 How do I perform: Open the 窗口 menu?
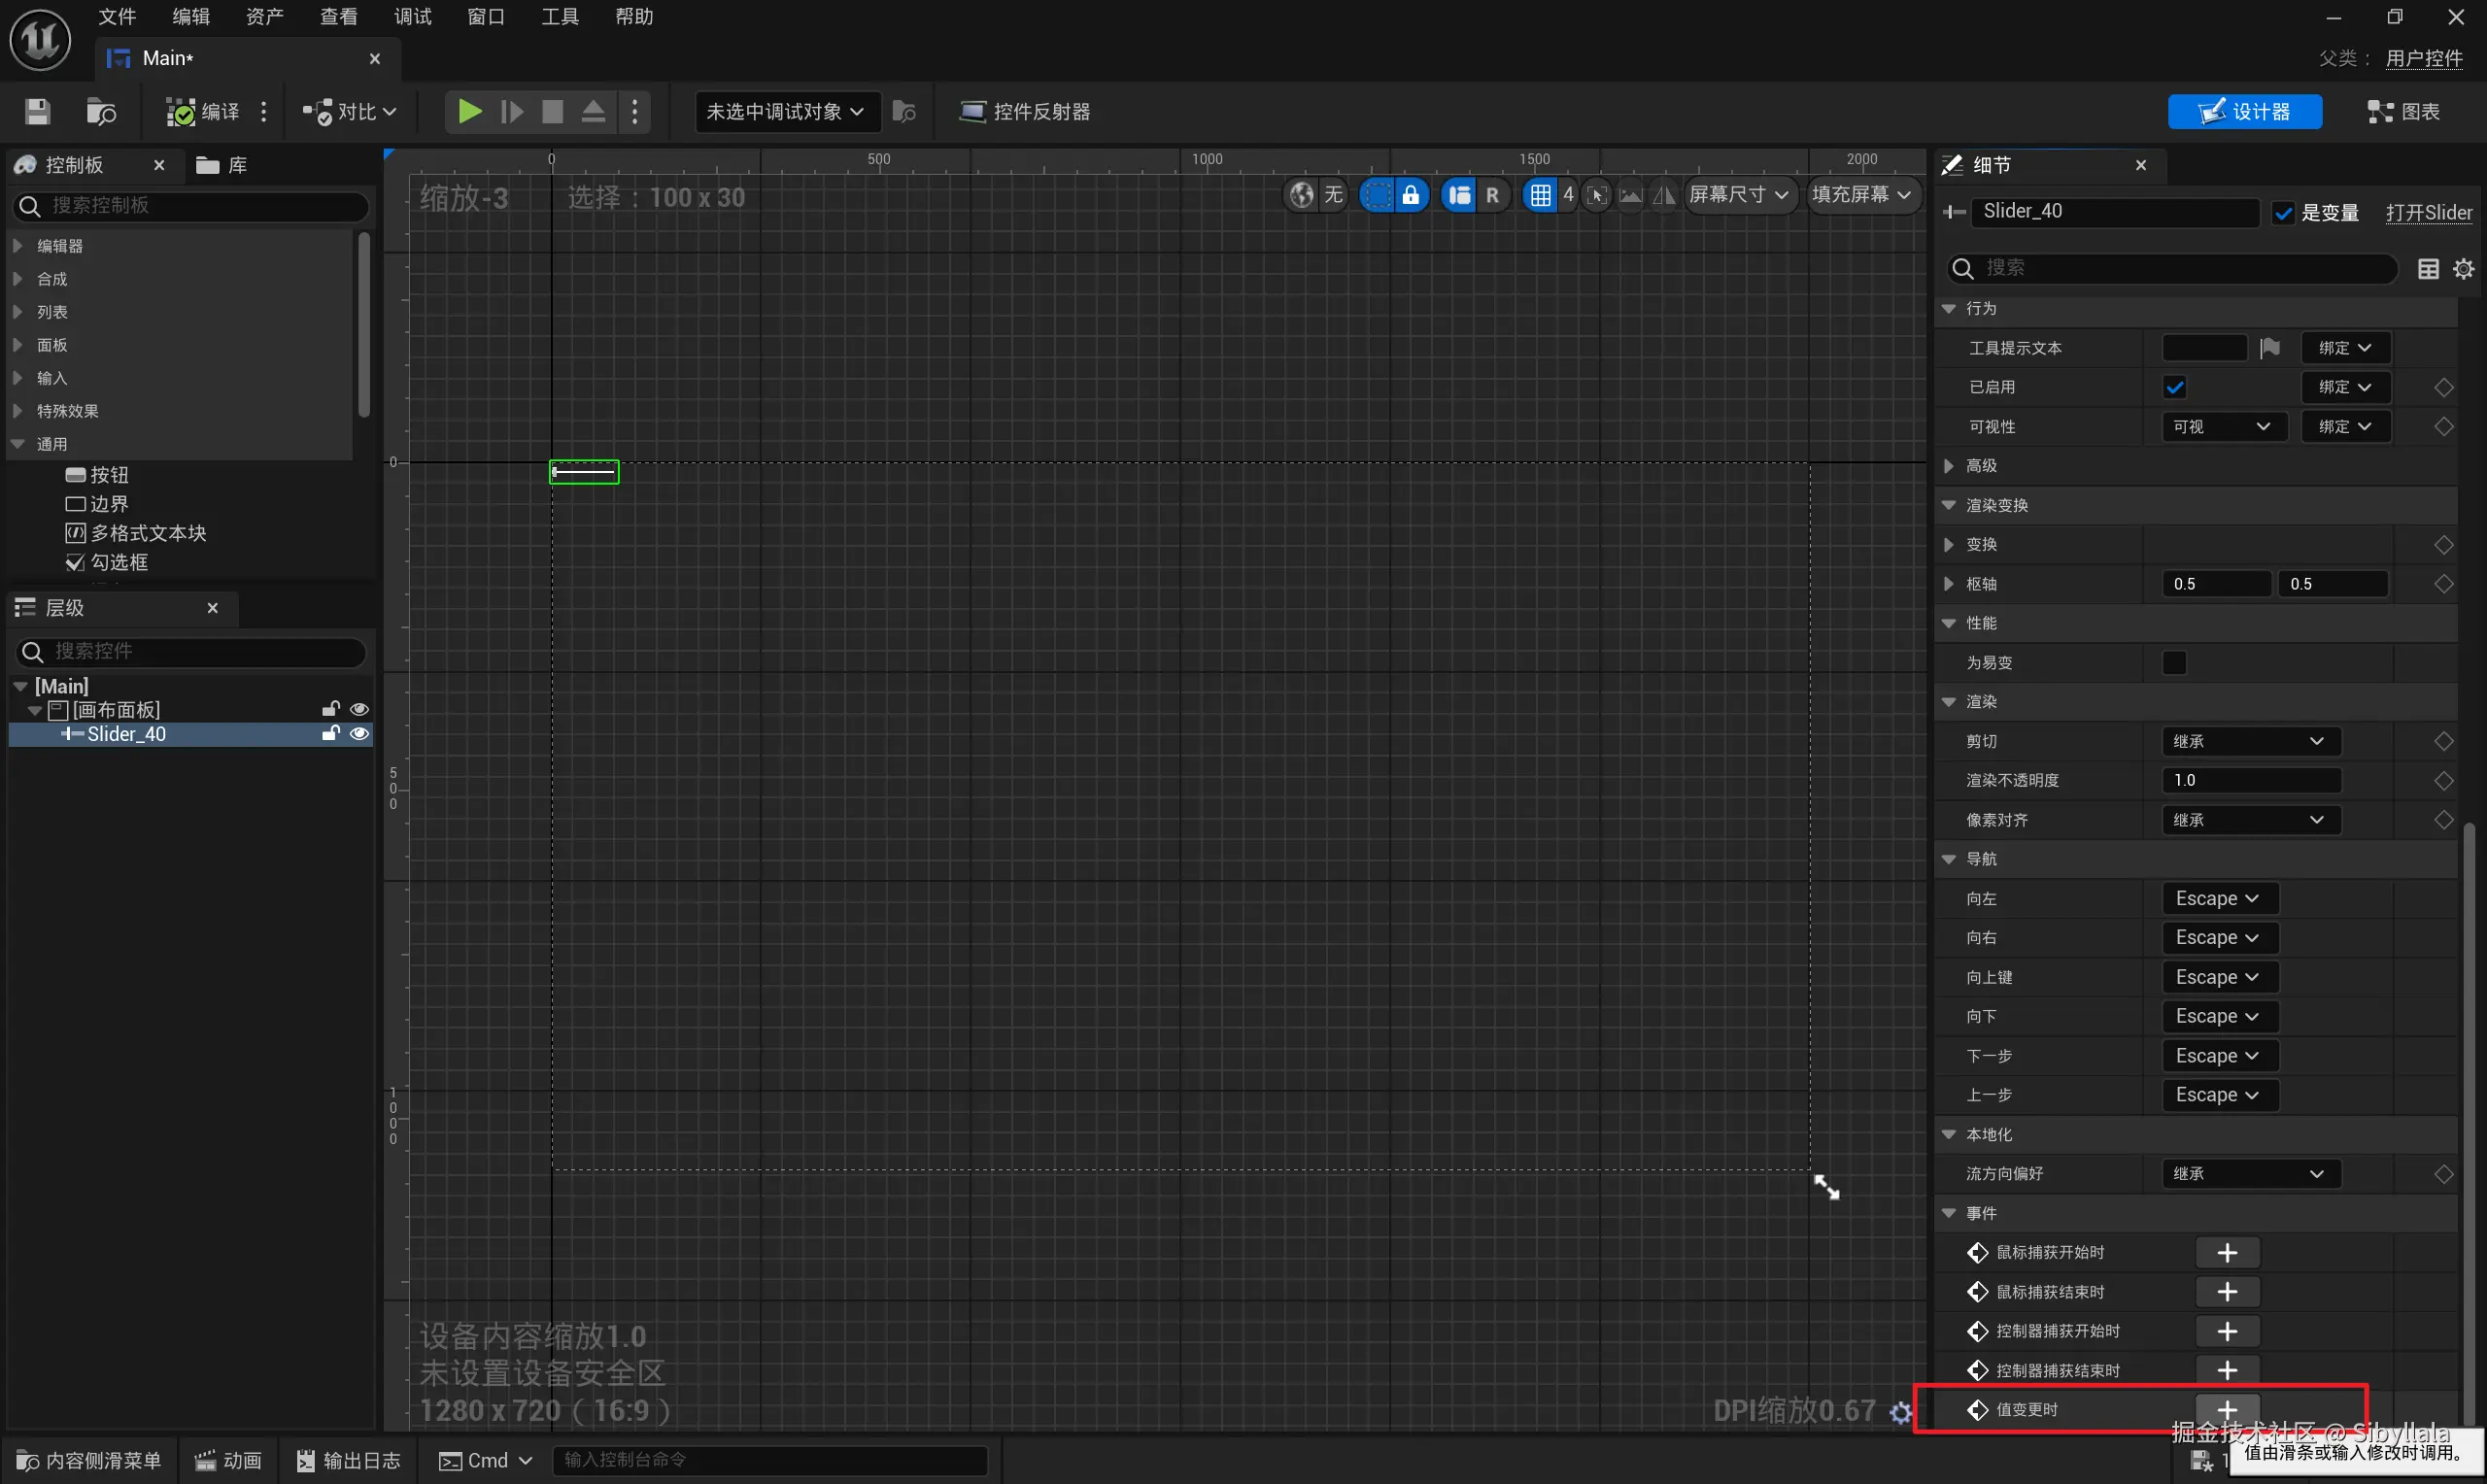(486, 17)
